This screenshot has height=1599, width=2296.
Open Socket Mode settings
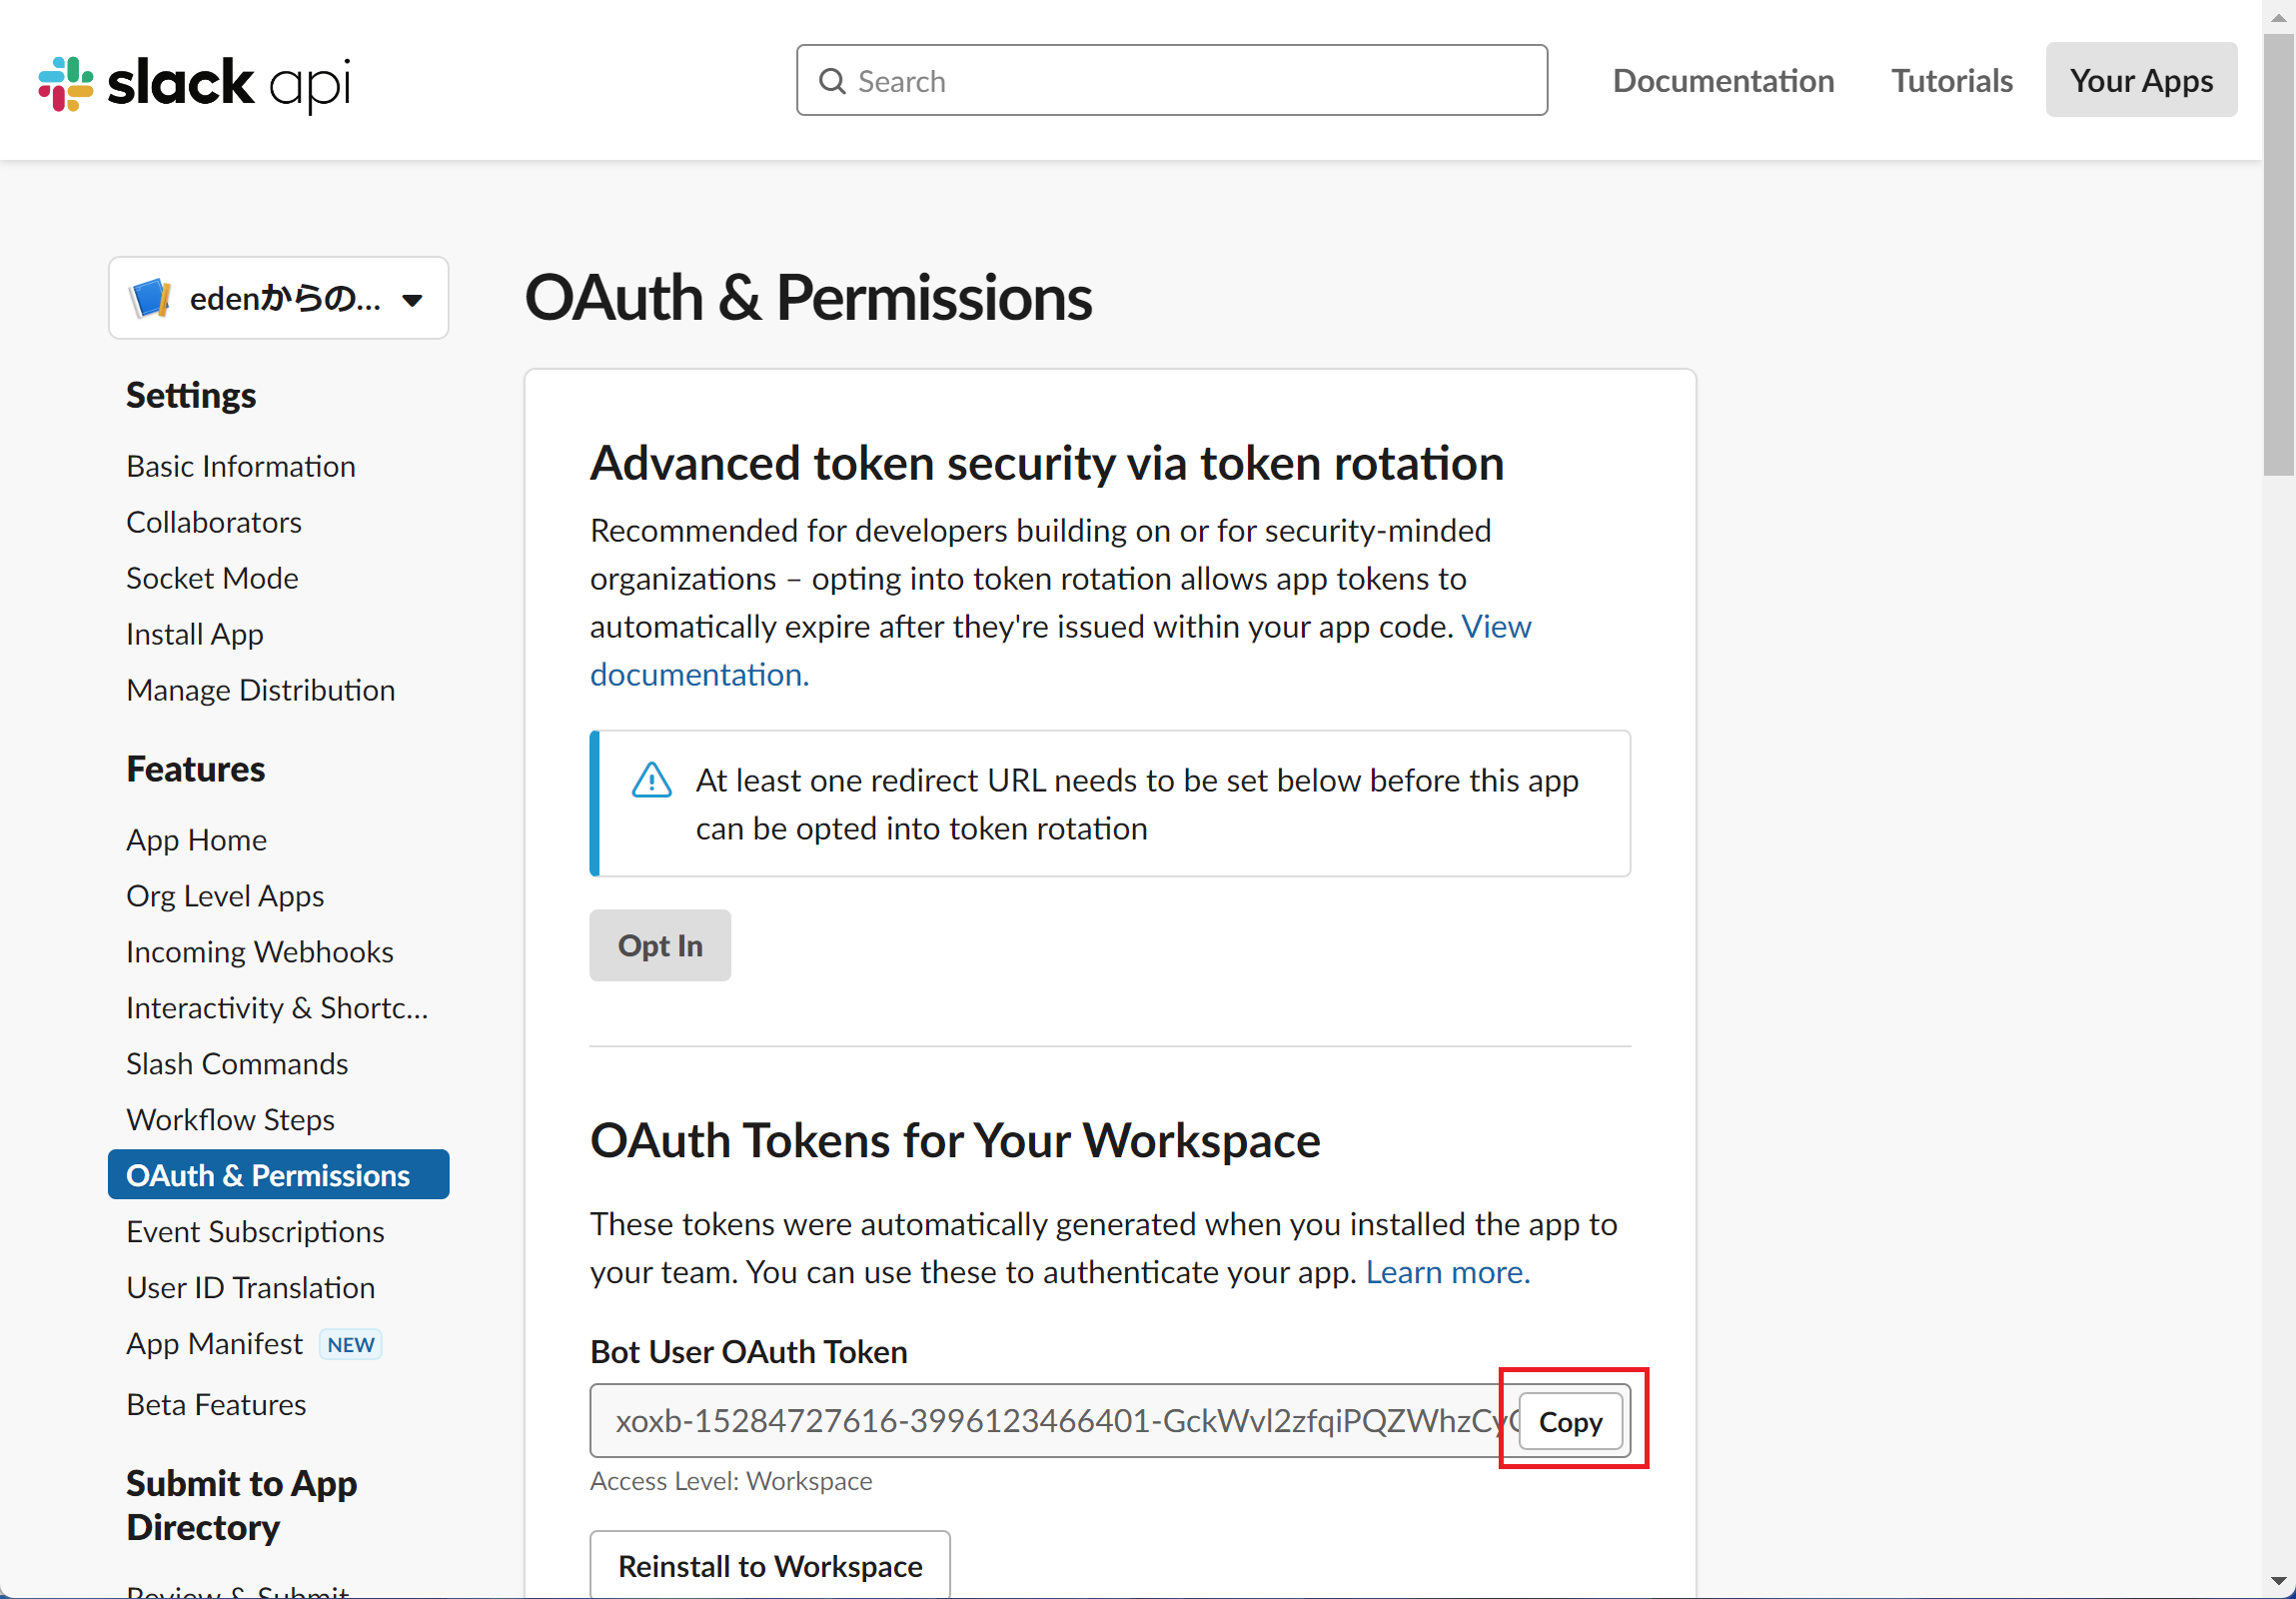pos(212,578)
